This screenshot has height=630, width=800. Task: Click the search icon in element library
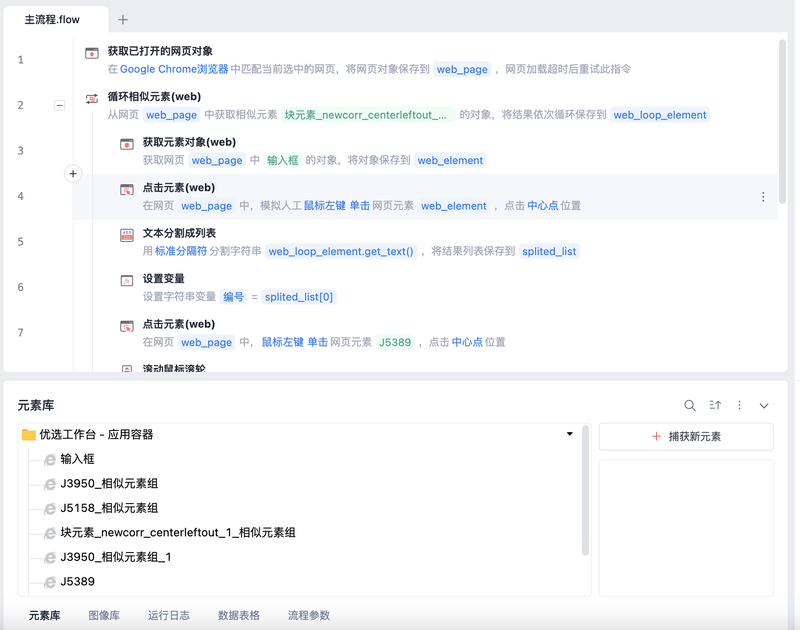pyautogui.click(x=690, y=405)
